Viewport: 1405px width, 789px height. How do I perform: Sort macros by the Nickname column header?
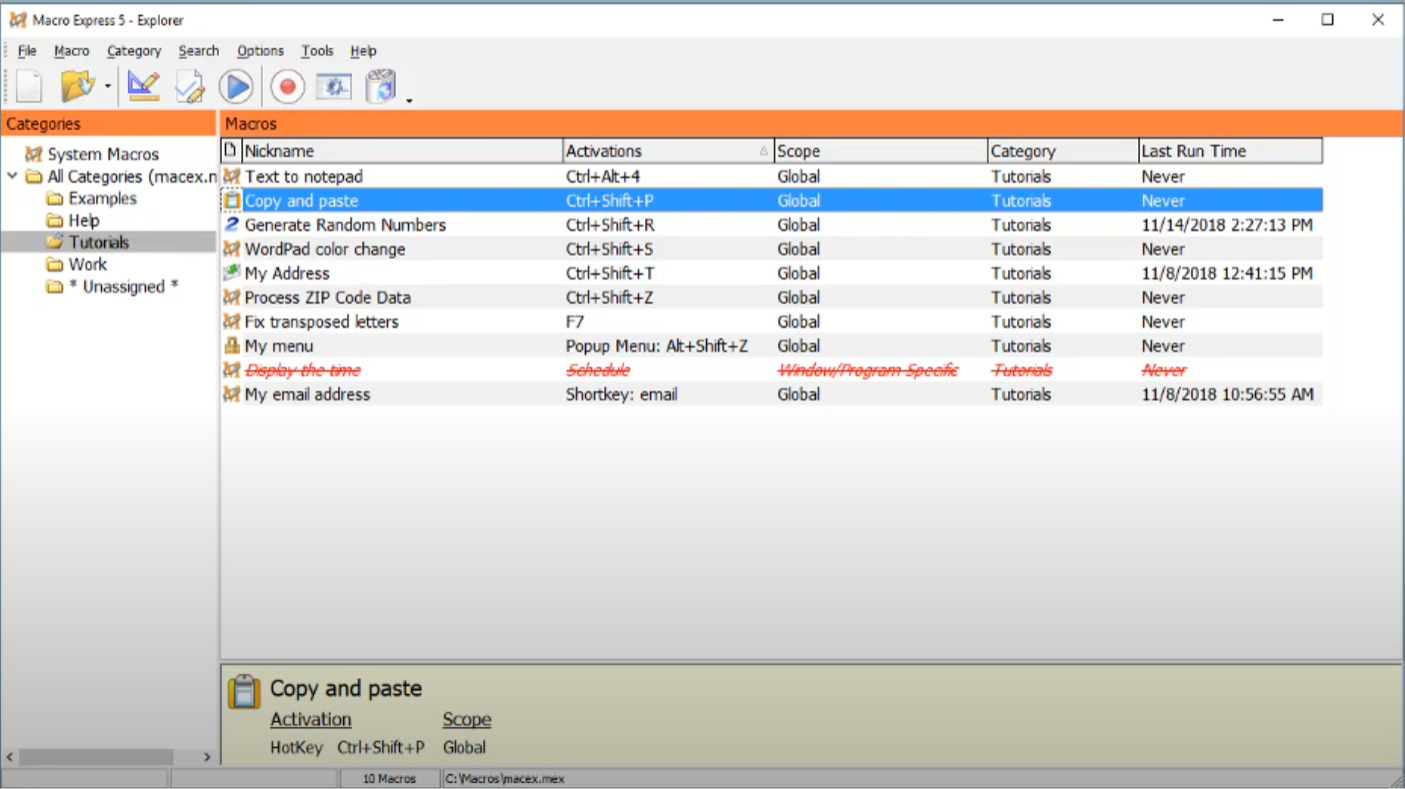(x=402, y=151)
